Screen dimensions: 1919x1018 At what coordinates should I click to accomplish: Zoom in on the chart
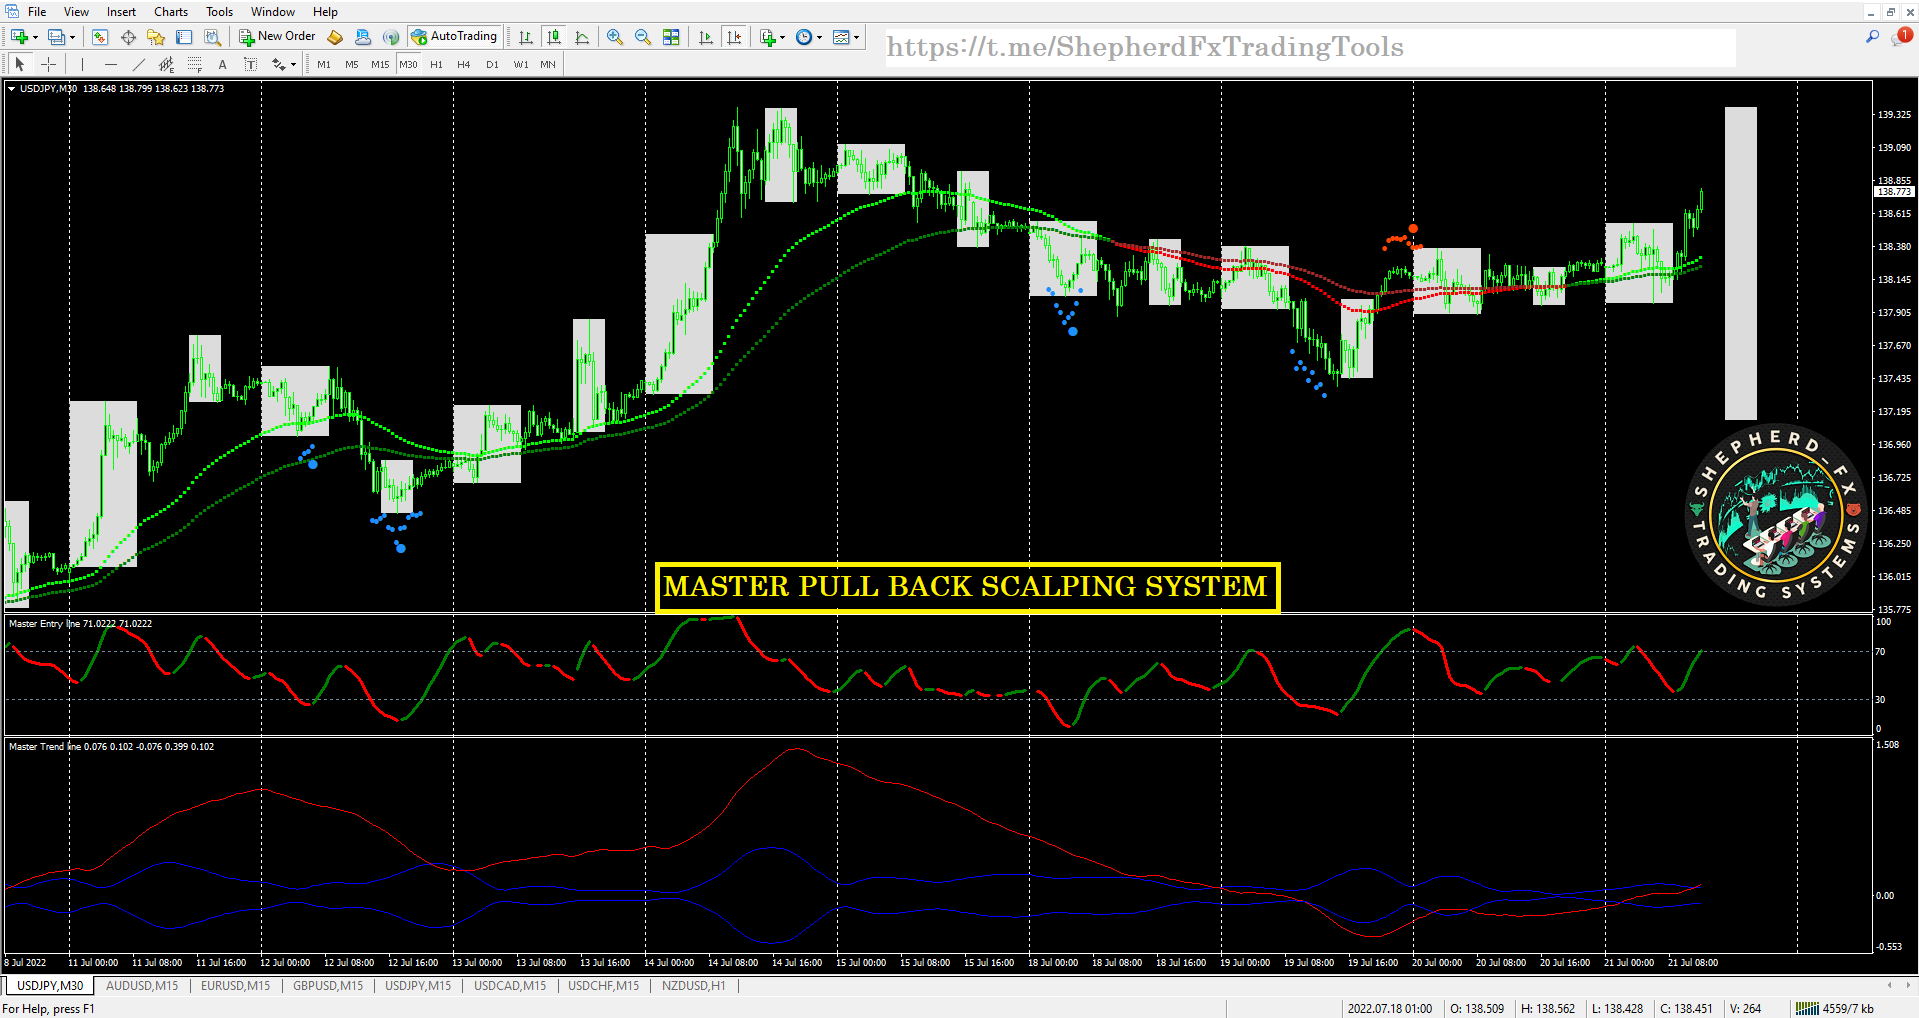coord(615,37)
